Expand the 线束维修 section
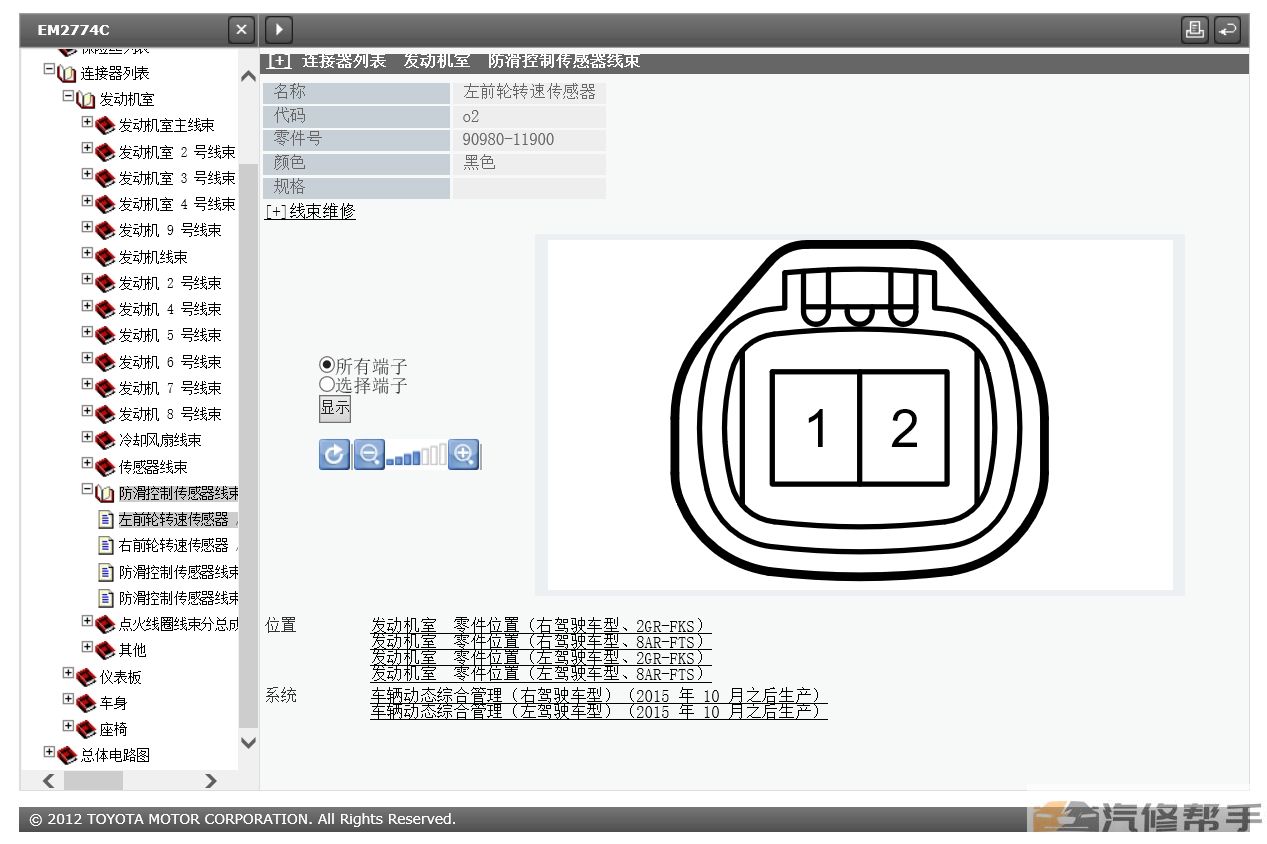Viewport: 1267px width, 844px height. pos(310,211)
